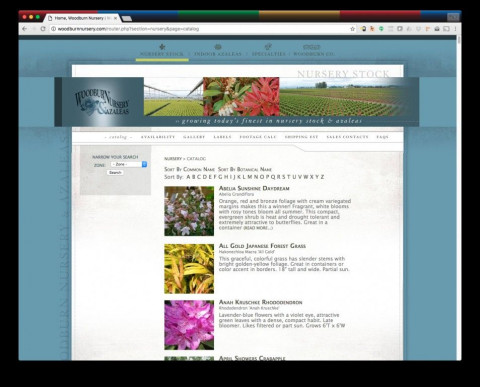The width and height of the screenshot is (480, 387).
Task: Open the Nursery Stock section
Action: pyautogui.click(x=162, y=54)
